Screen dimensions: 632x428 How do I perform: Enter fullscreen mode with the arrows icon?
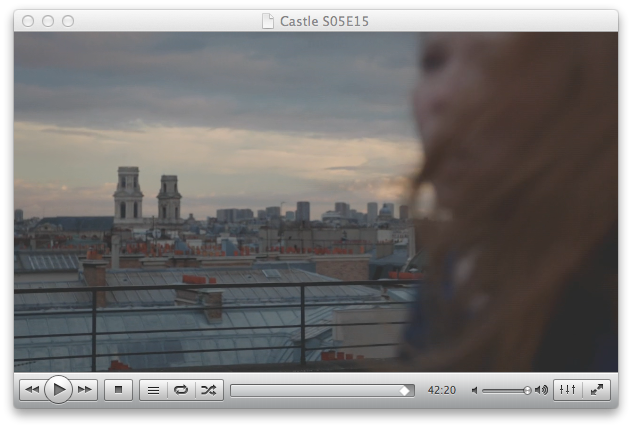pos(597,390)
